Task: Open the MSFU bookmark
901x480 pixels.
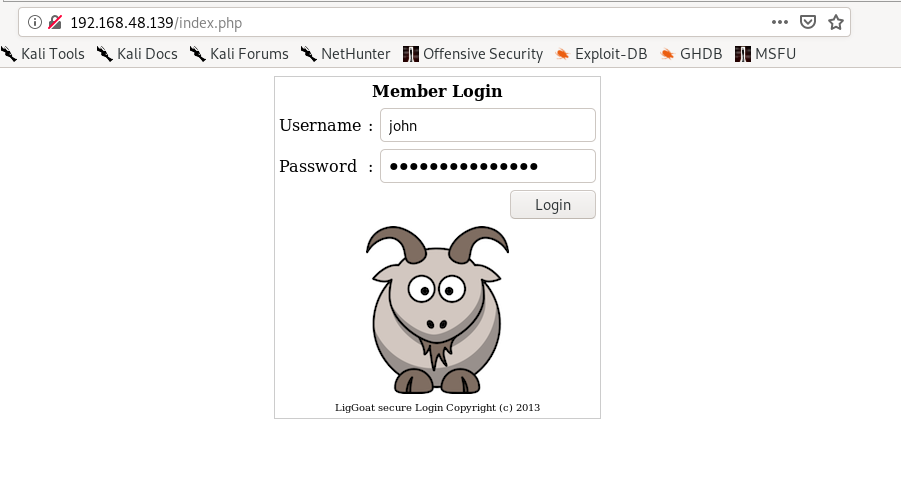Action: coord(765,54)
